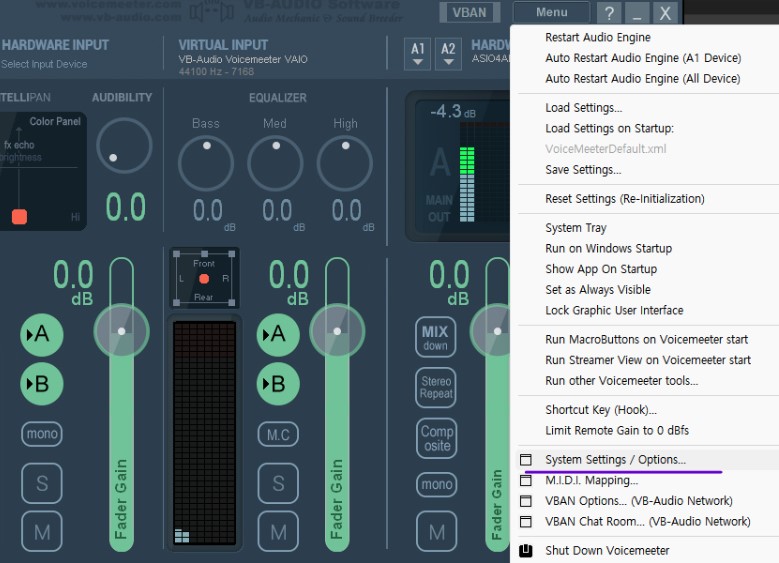779x563 pixels.
Task: Click the VBAN button
Action: (x=469, y=12)
